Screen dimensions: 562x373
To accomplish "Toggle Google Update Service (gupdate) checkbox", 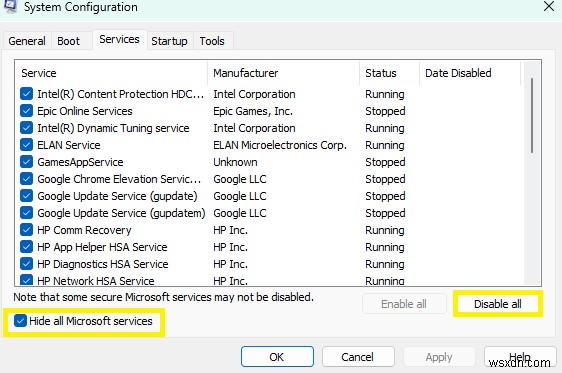I will tap(27, 196).
